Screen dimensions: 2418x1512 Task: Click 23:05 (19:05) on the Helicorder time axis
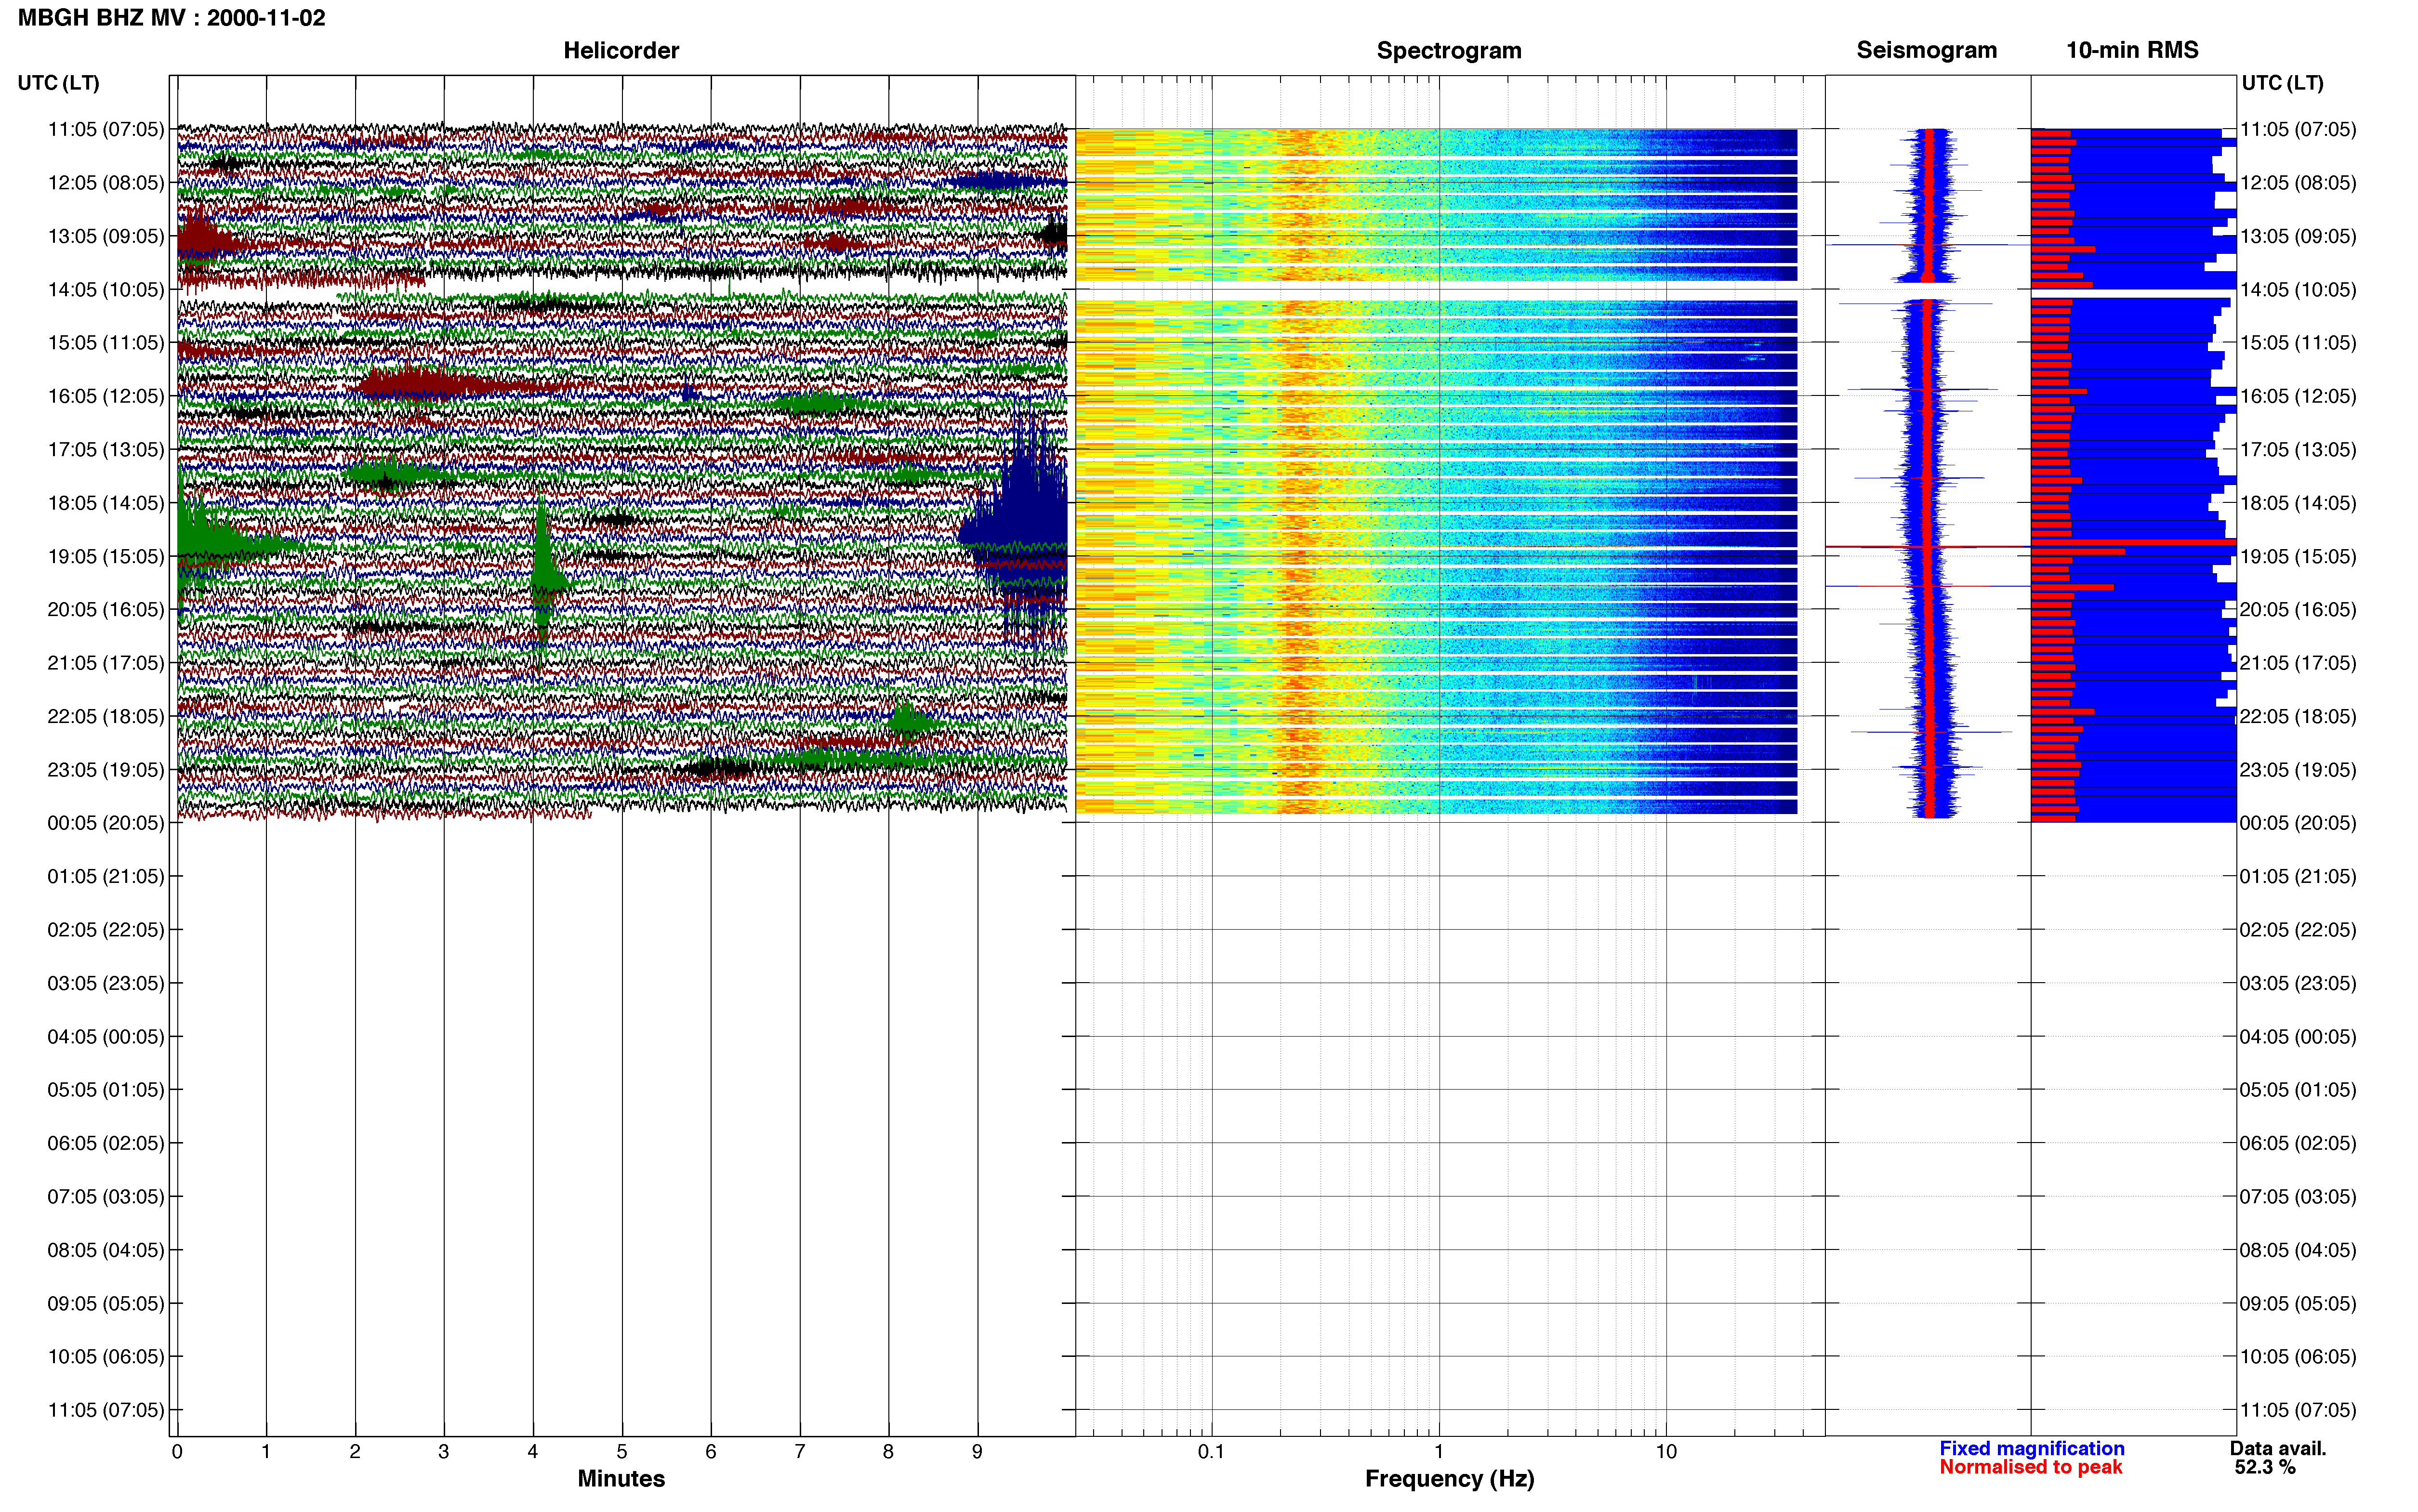106,770
